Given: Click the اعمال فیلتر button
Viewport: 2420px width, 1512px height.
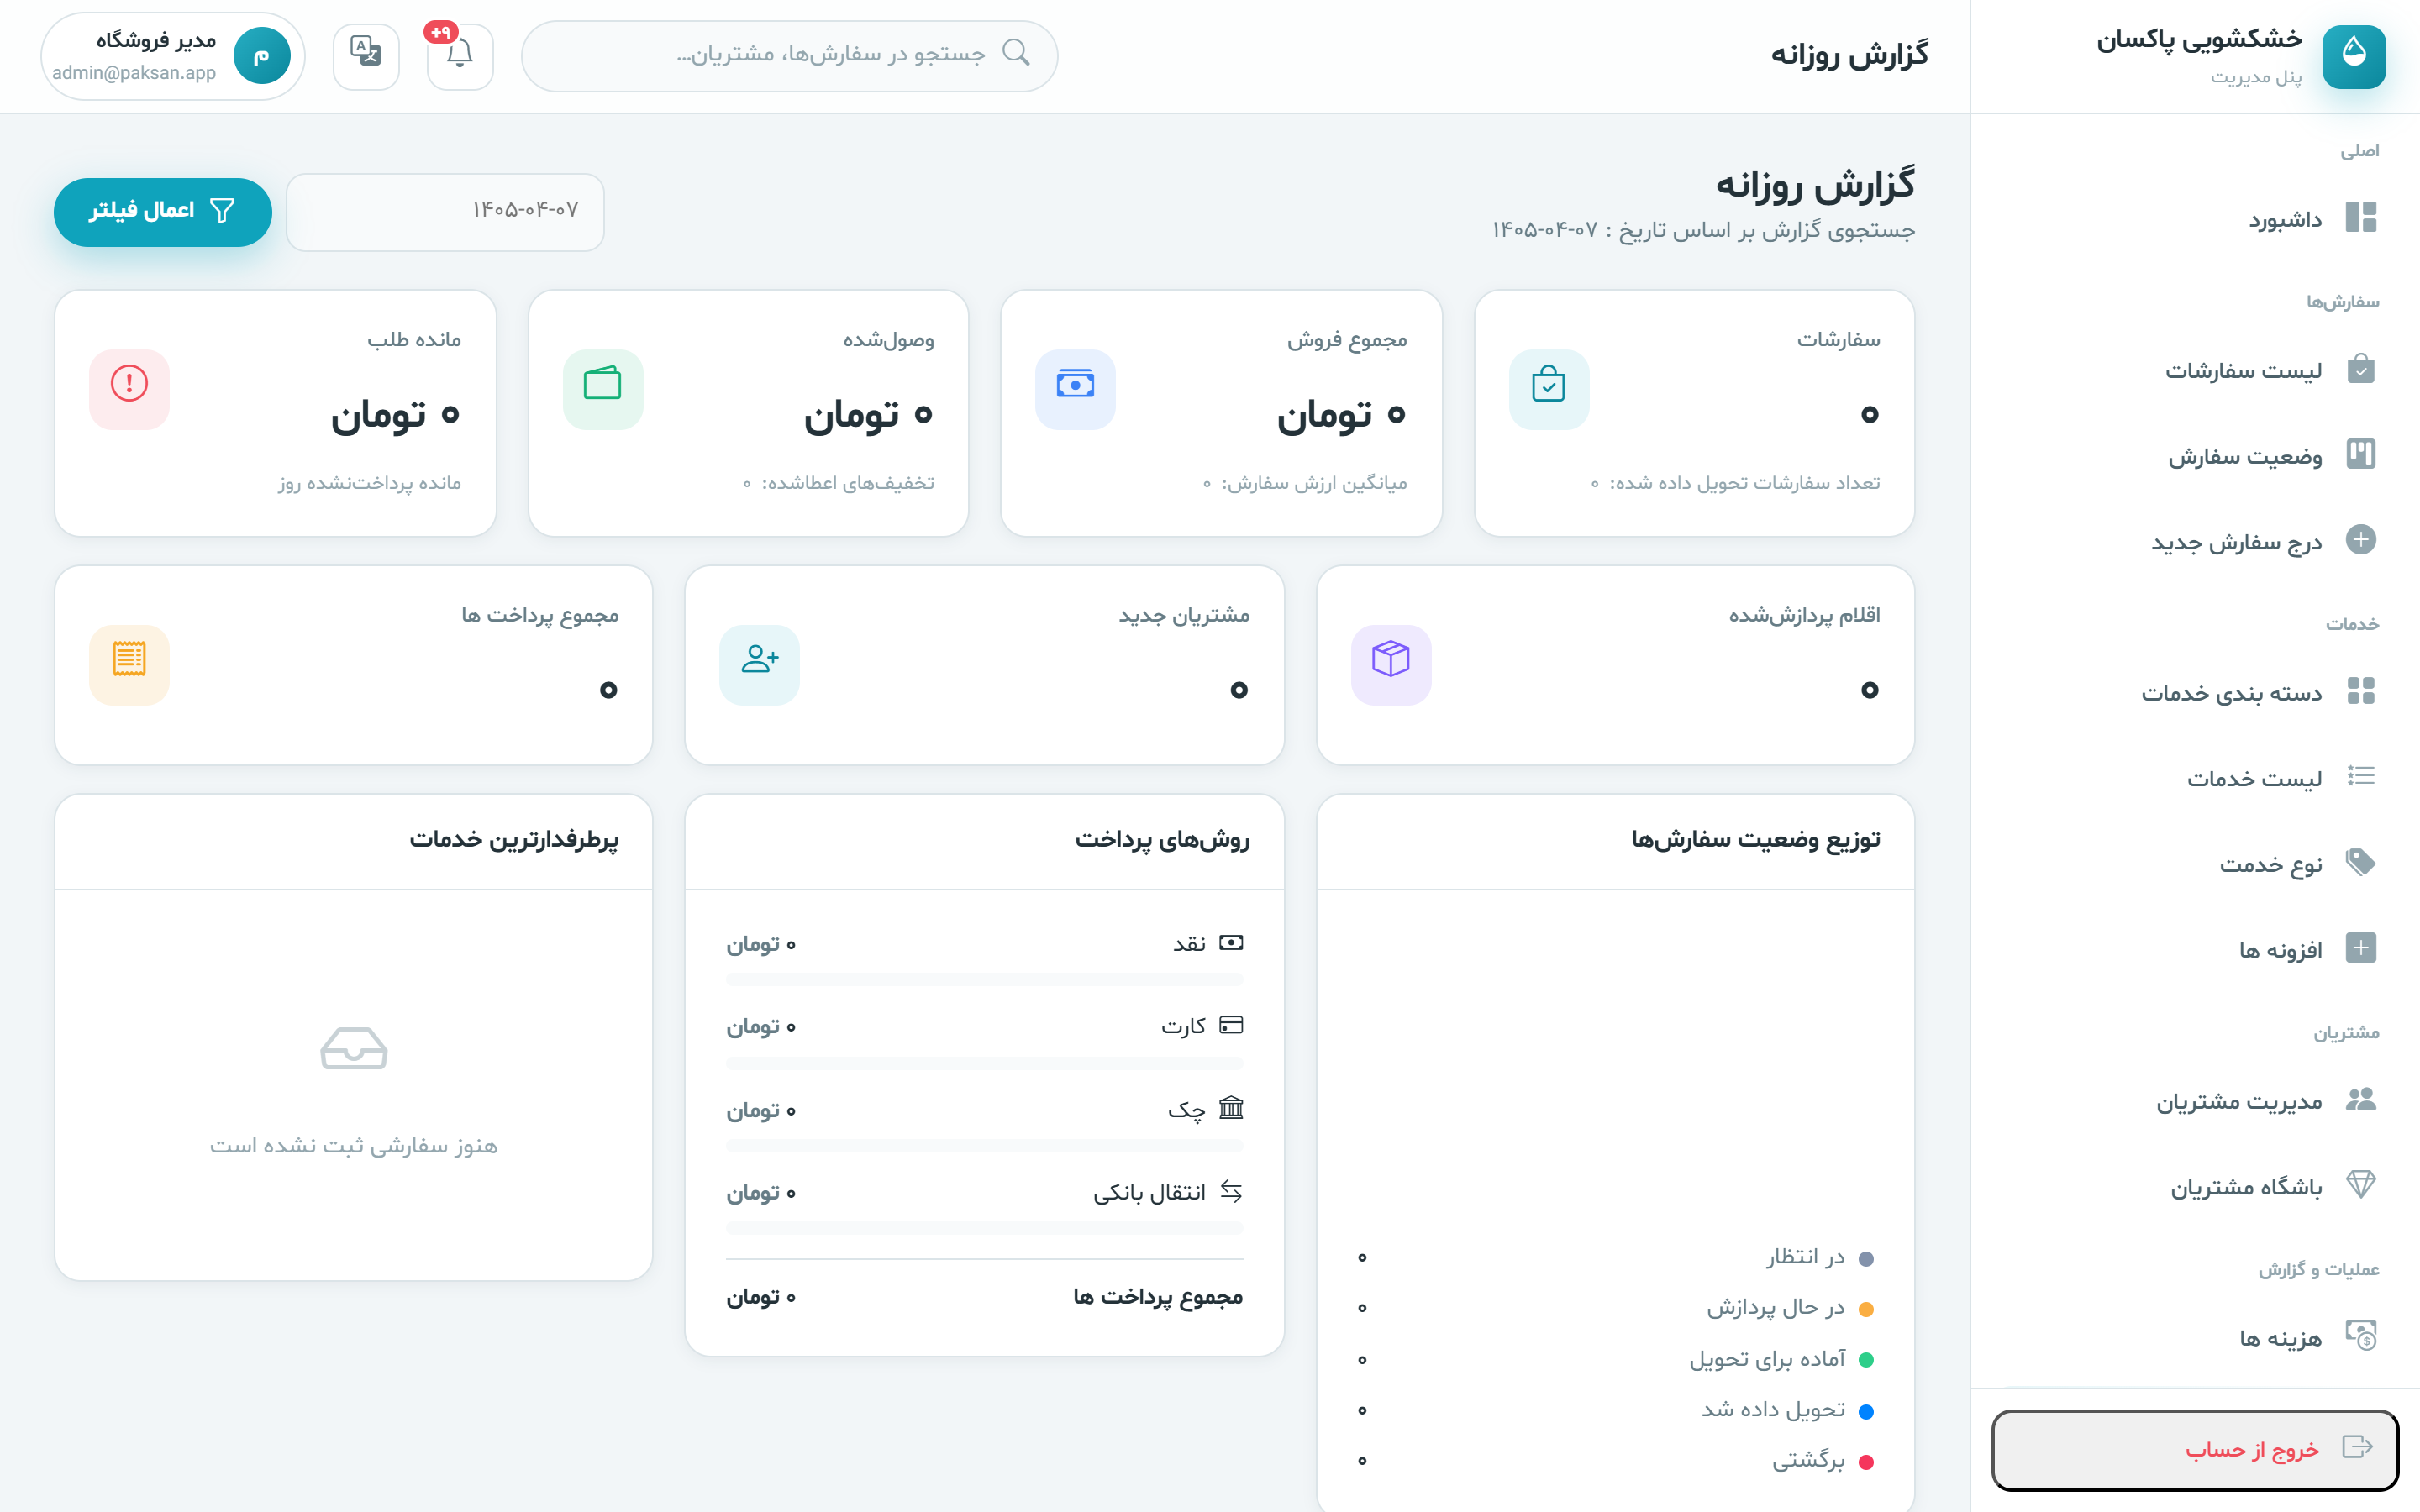Looking at the screenshot, I should coord(163,212).
